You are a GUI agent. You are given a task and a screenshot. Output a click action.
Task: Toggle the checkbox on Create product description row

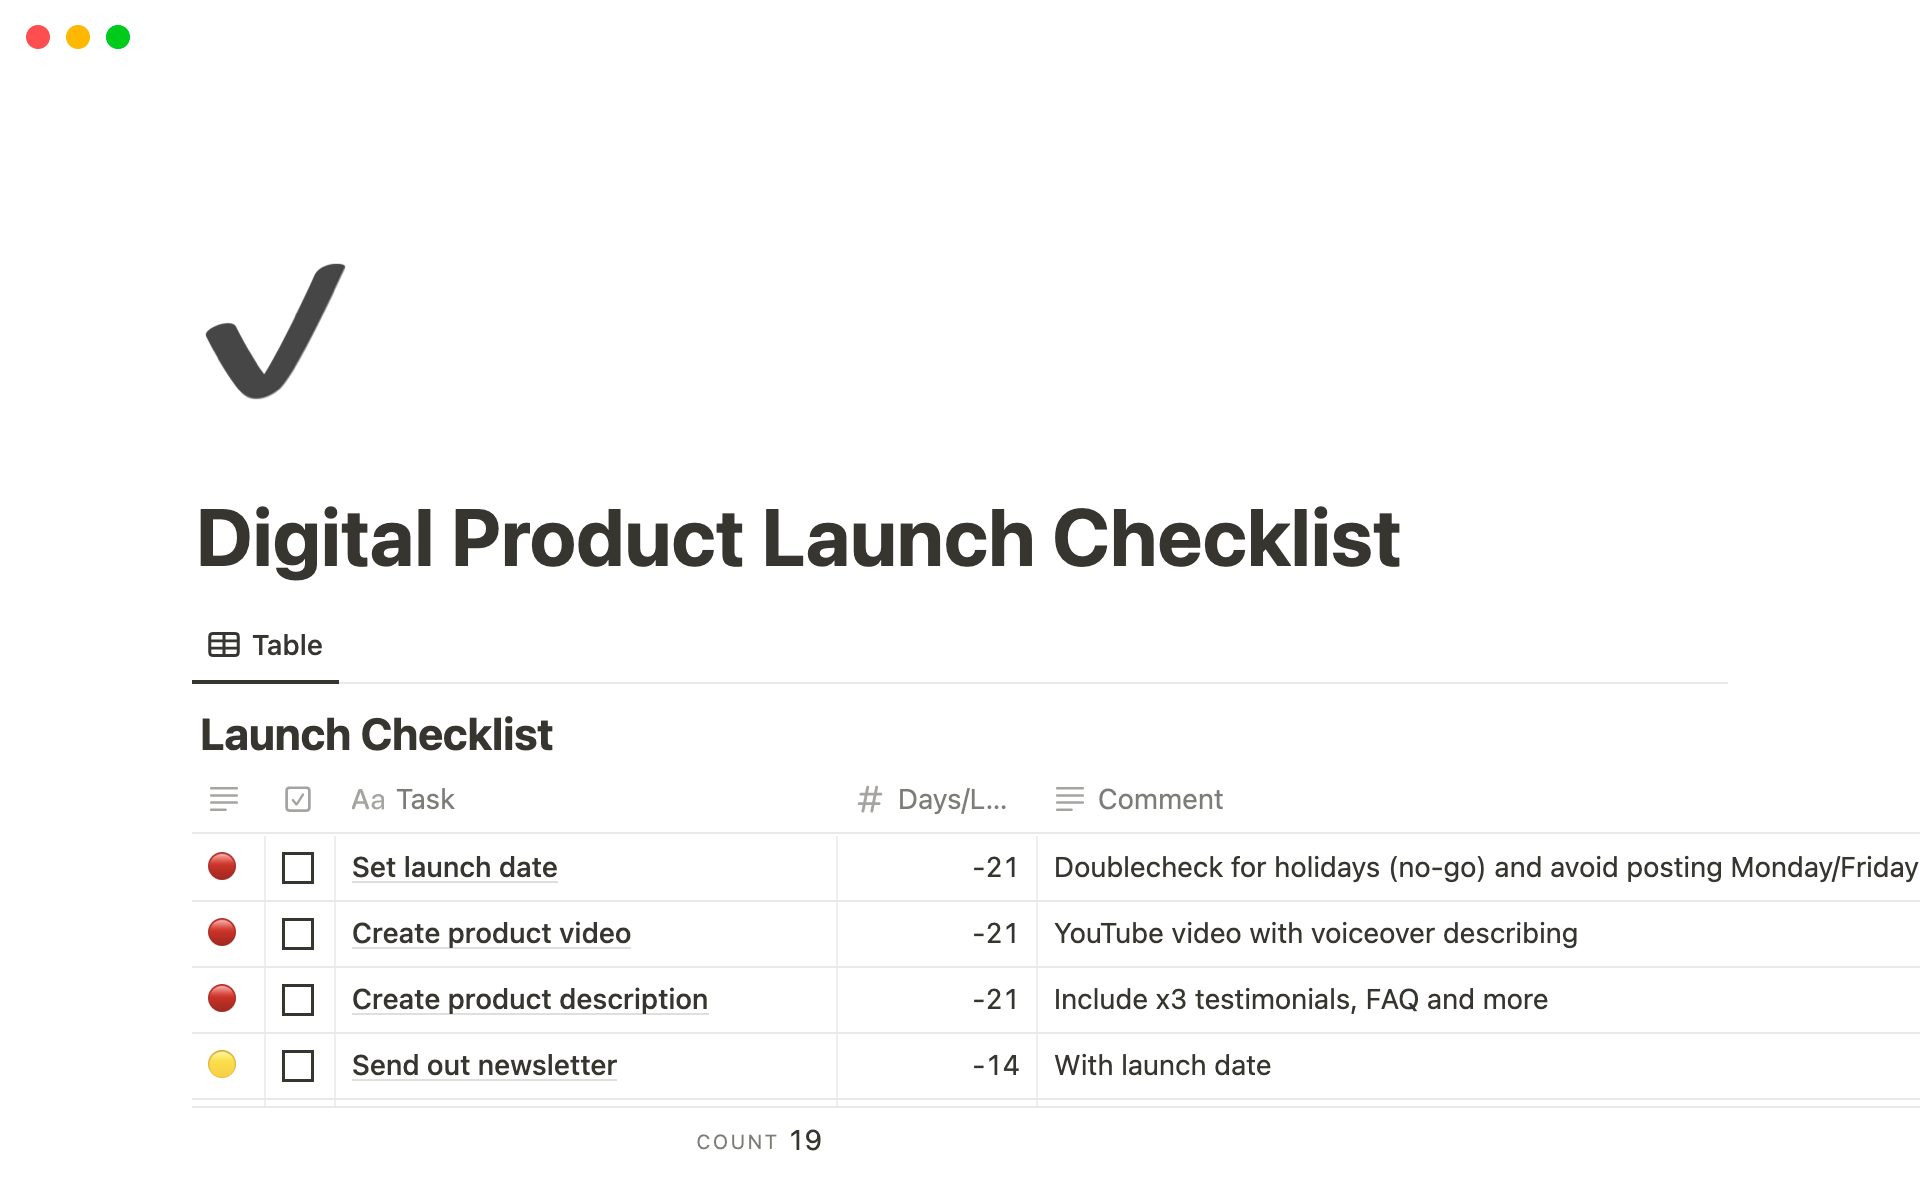click(297, 998)
